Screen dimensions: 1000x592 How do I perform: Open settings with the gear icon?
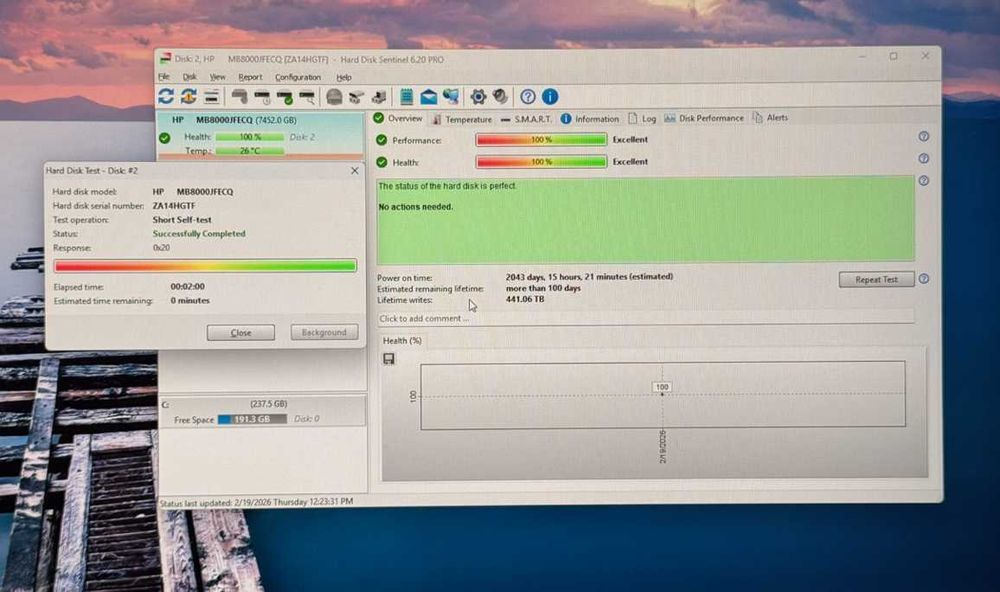(x=478, y=97)
